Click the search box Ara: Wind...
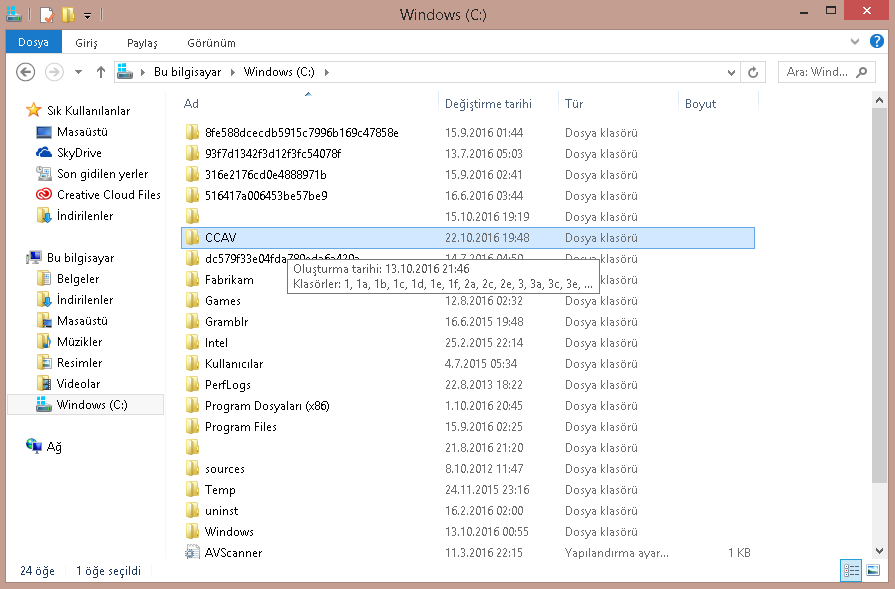The height and width of the screenshot is (589, 895). [815, 72]
